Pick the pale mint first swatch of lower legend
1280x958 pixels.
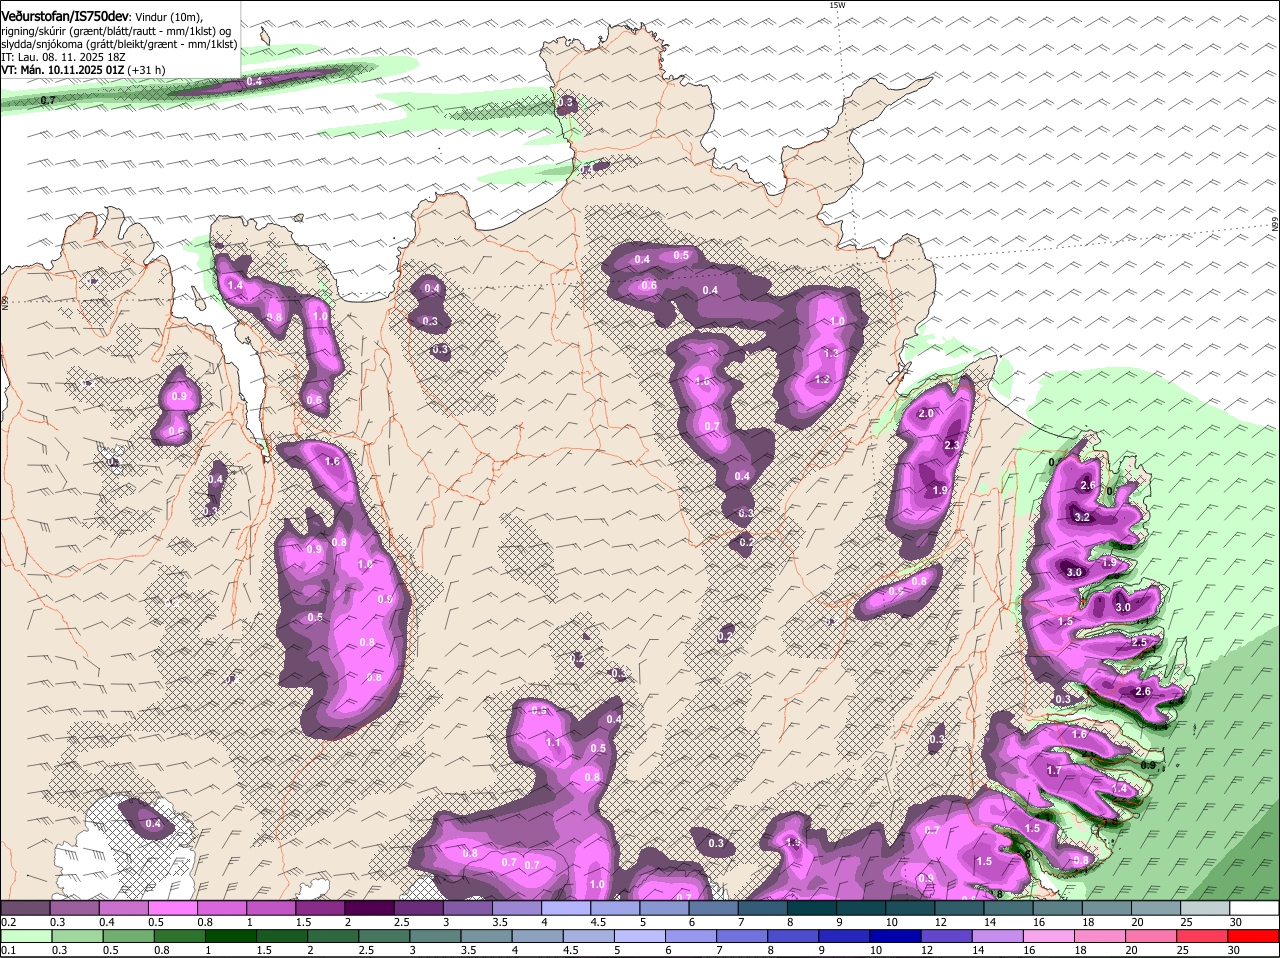pos(27,936)
